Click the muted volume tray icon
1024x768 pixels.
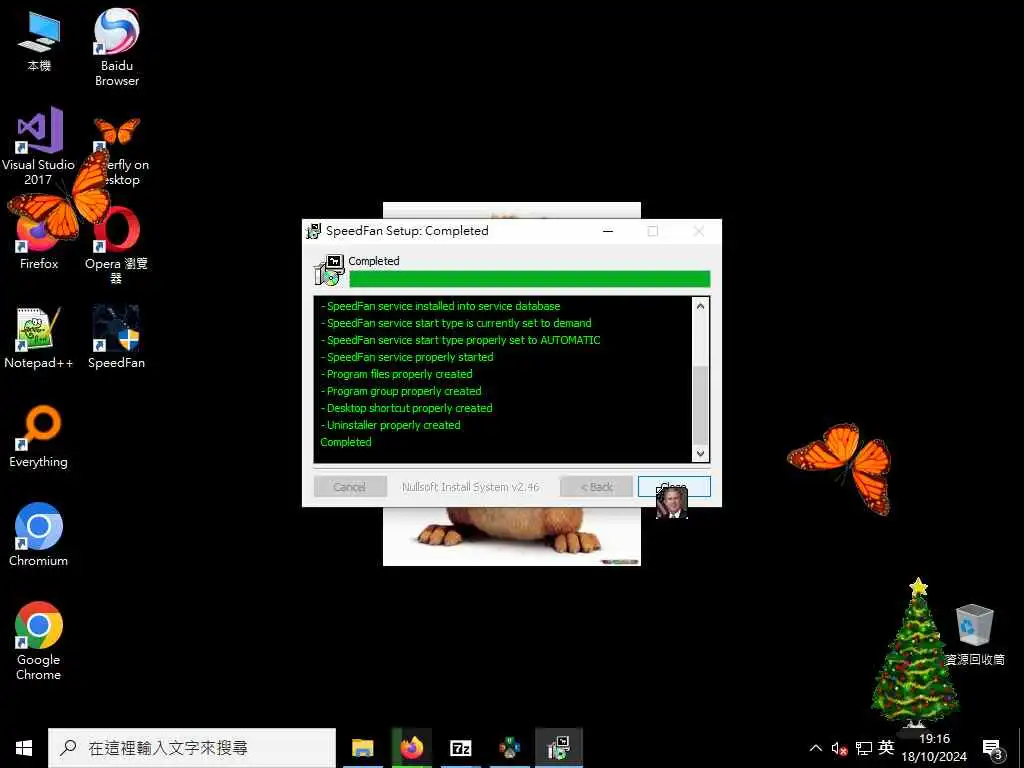point(839,748)
